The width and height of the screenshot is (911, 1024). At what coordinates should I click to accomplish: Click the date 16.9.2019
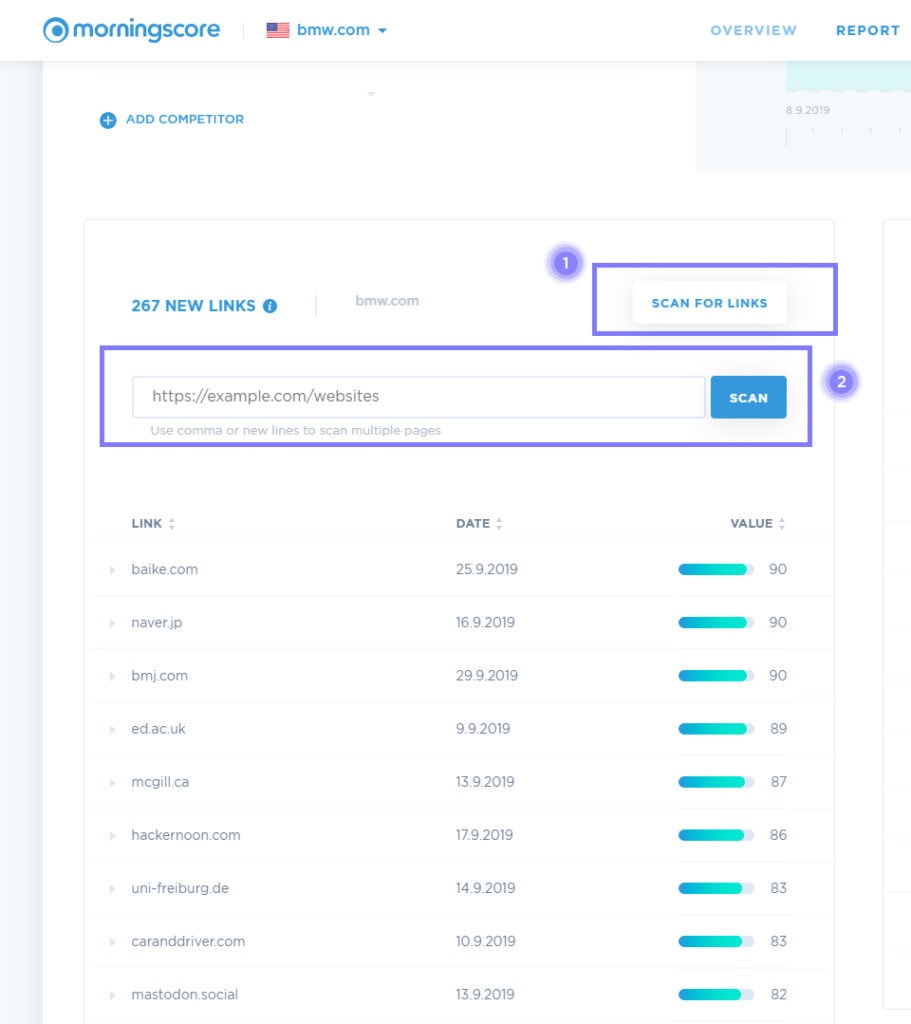click(485, 622)
